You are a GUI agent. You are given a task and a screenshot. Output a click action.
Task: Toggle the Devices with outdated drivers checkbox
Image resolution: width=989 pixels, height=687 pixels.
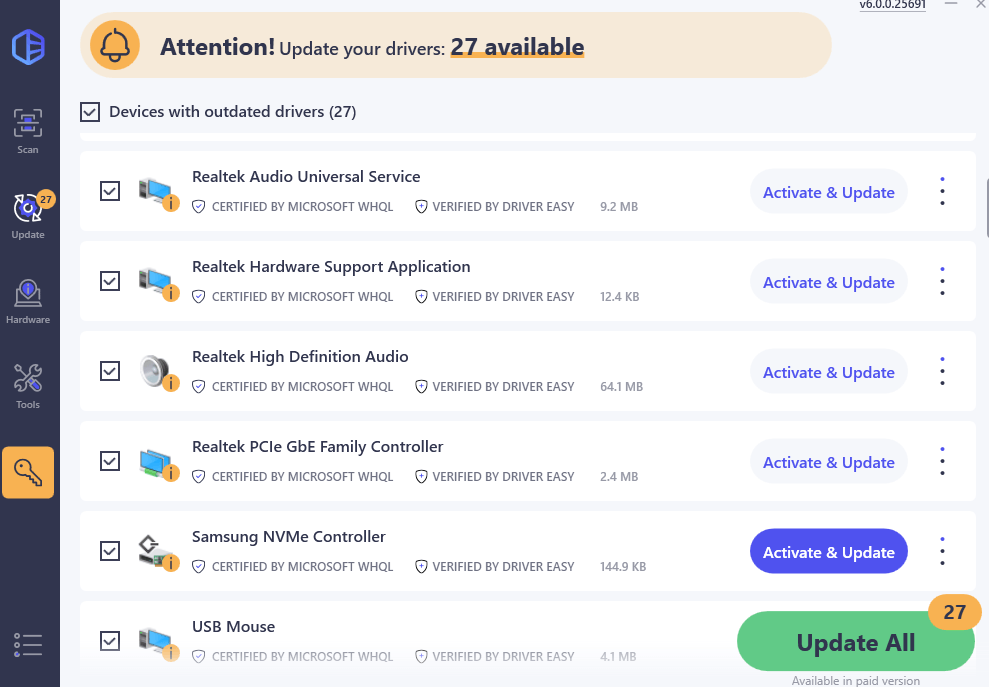coord(90,112)
